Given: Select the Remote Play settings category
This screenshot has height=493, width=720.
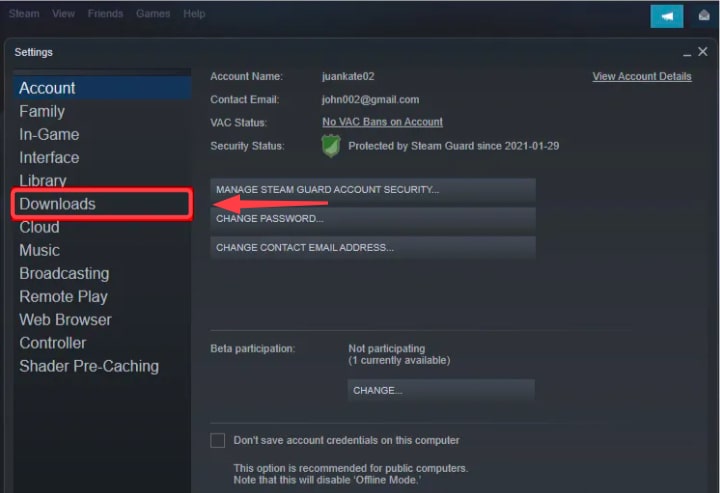Looking at the screenshot, I should 102,297.
